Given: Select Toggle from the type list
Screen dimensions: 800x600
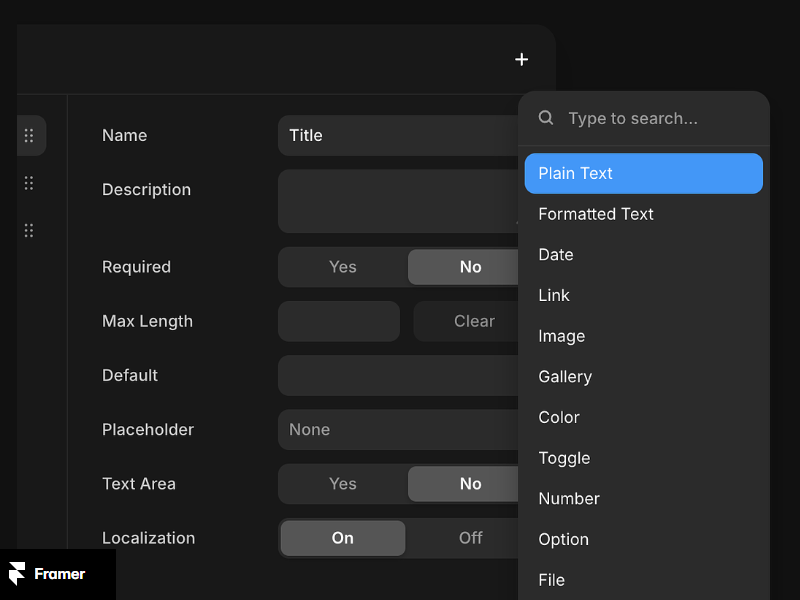Looking at the screenshot, I should coord(564,458).
